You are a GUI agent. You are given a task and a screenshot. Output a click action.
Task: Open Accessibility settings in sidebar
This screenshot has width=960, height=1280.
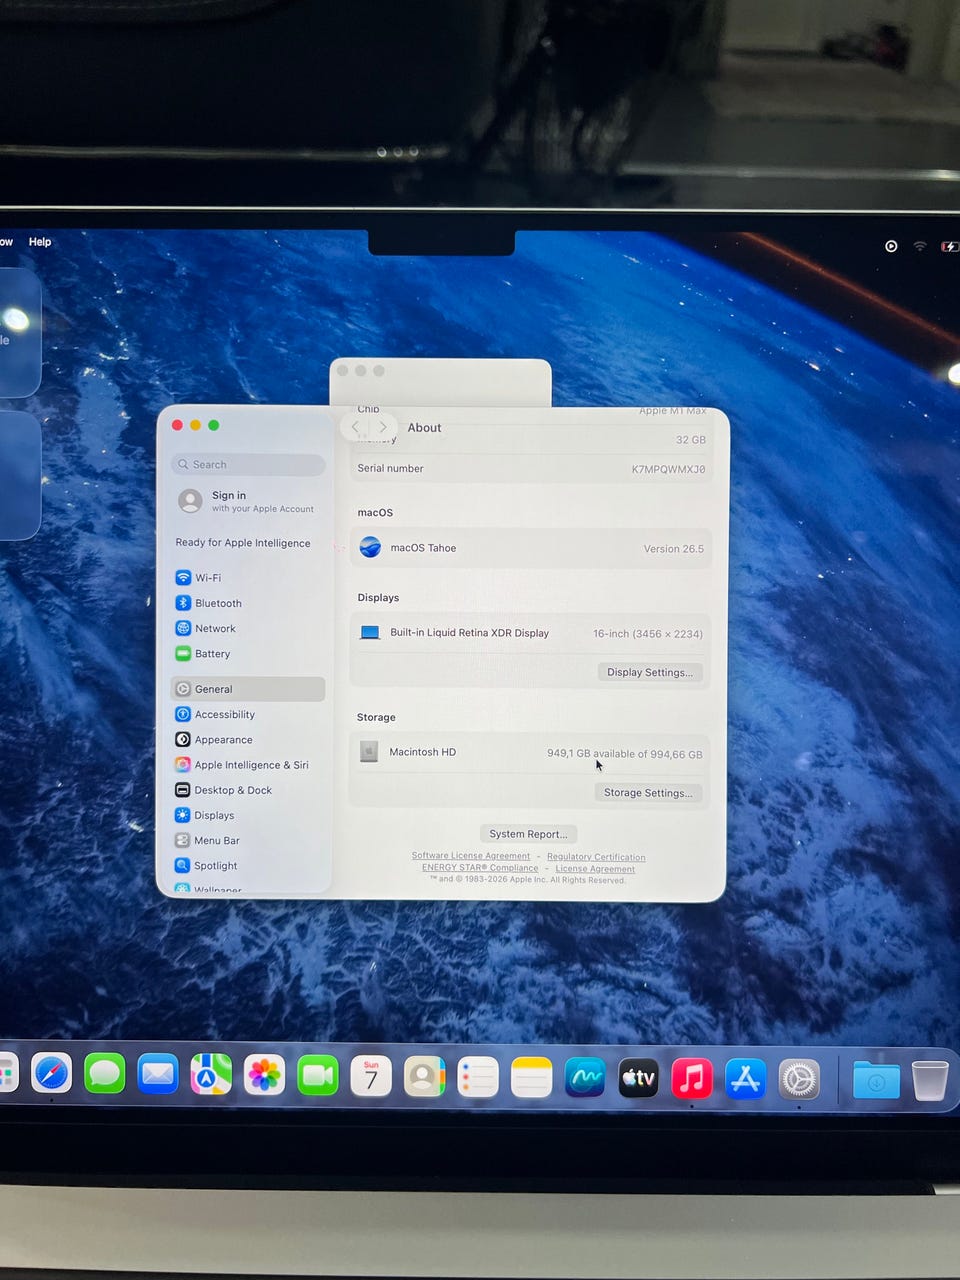tap(248, 714)
